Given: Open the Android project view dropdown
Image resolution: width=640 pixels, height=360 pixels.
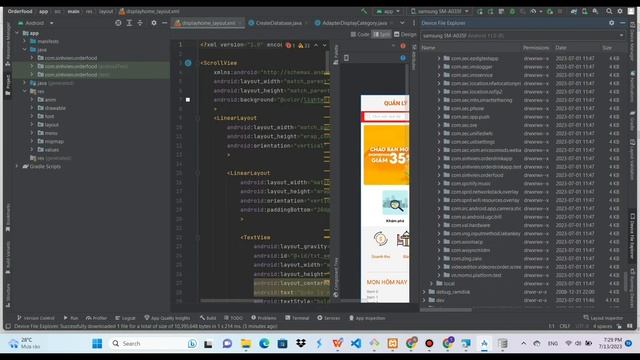Looking at the screenshot, I should point(36,23).
